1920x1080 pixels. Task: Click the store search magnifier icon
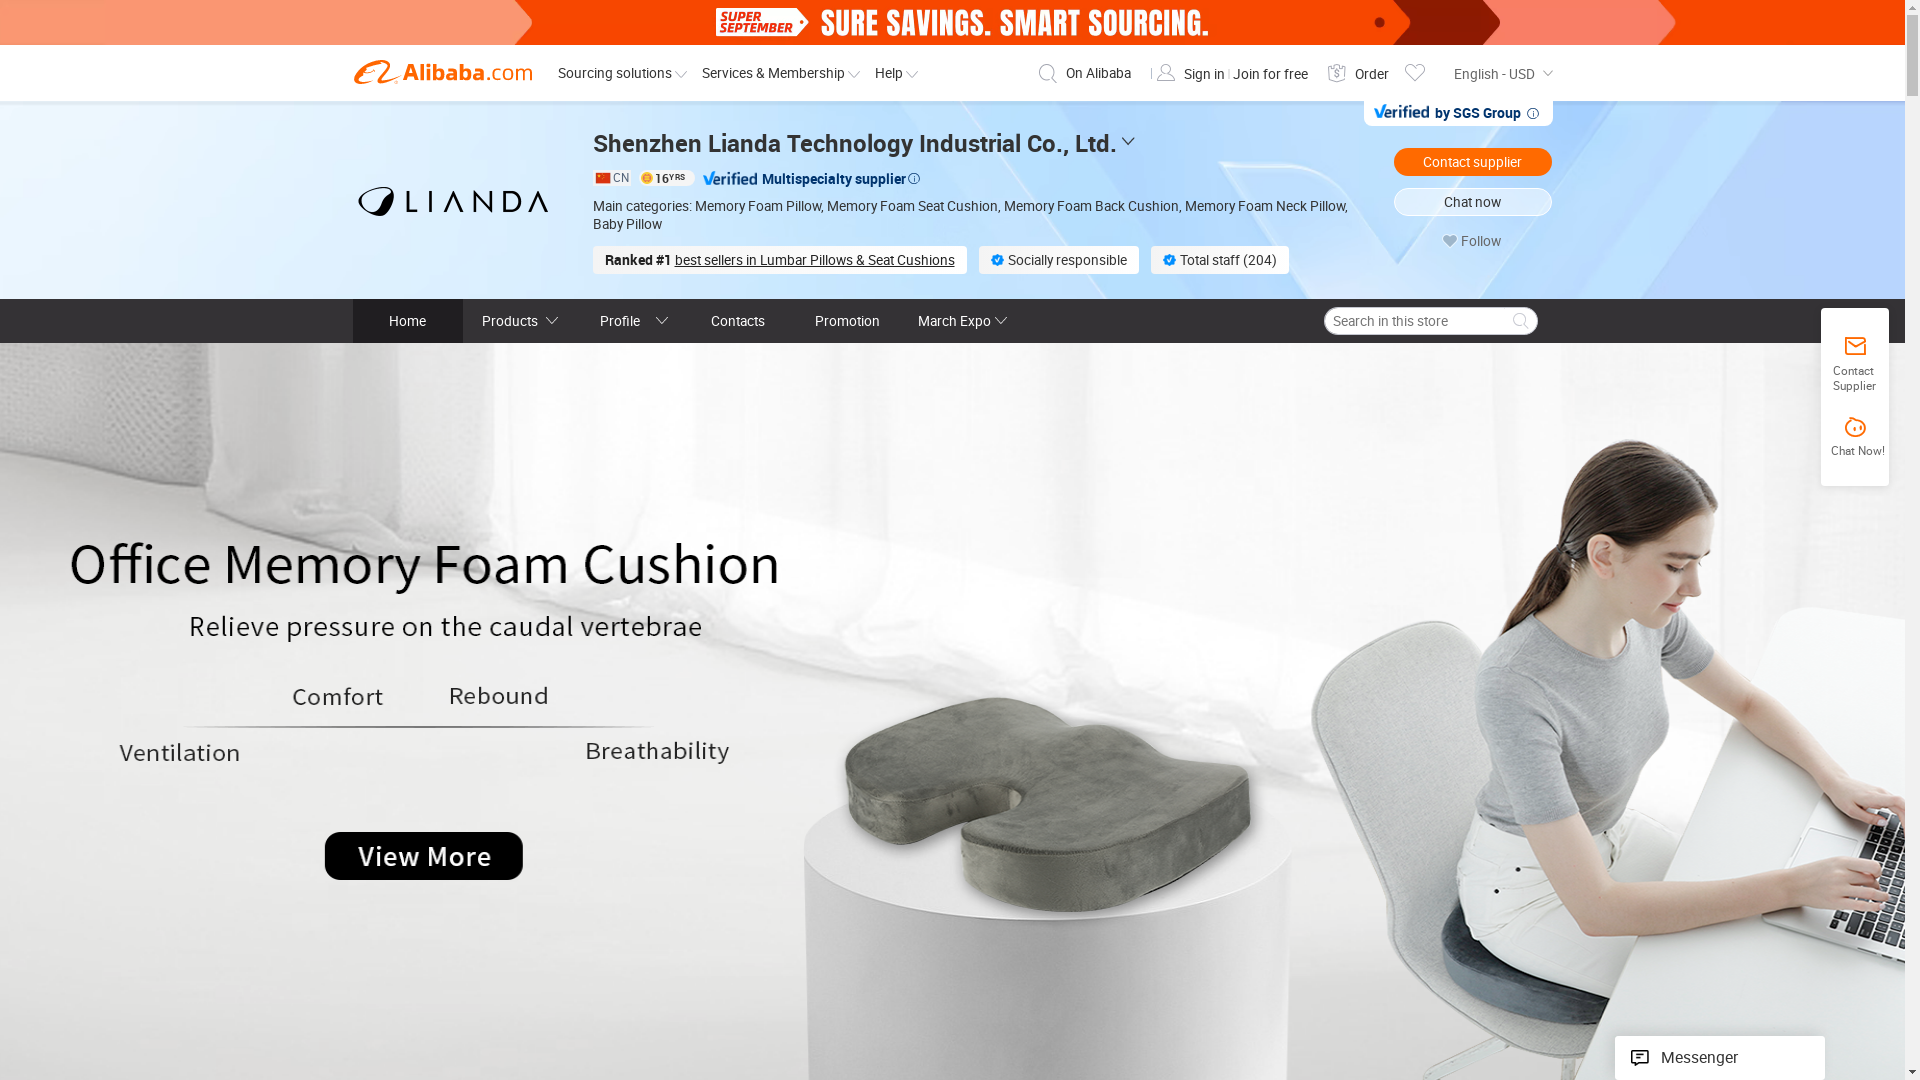coord(1520,321)
